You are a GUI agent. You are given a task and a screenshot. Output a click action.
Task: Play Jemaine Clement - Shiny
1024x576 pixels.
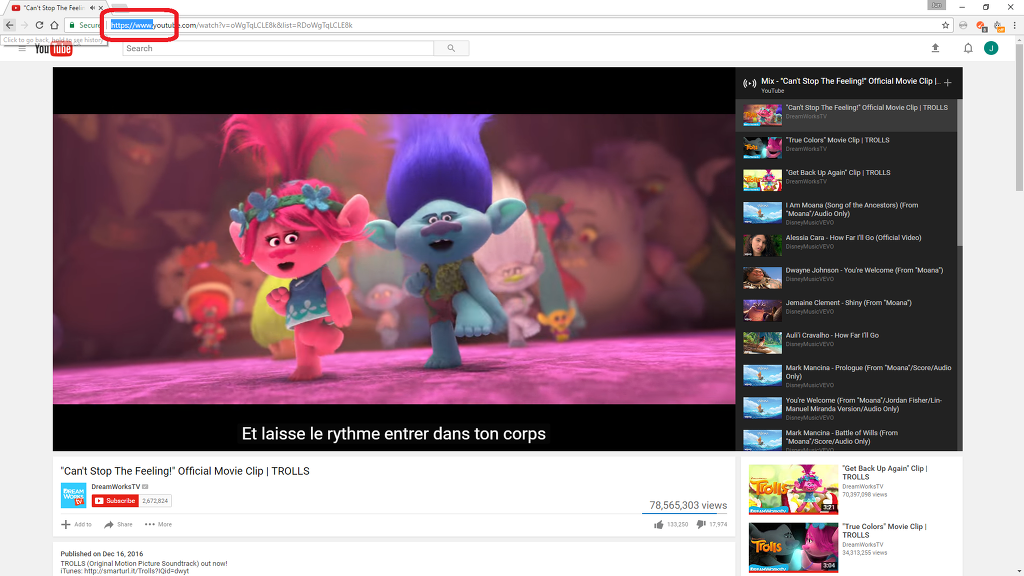pyautogui.click(x=846, y=311)
